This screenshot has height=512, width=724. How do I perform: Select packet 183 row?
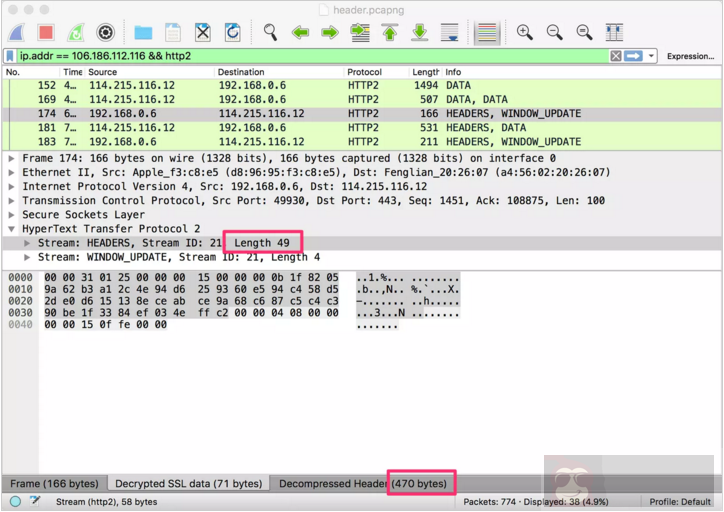tap(362, 142)
